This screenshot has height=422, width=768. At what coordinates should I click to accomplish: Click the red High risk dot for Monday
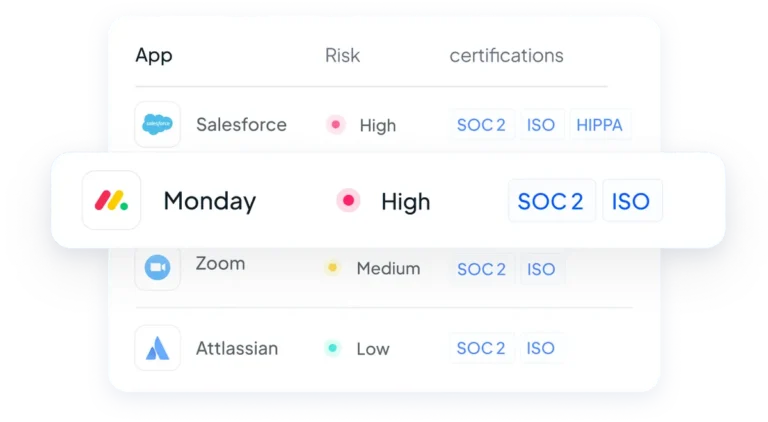[348, 201]
